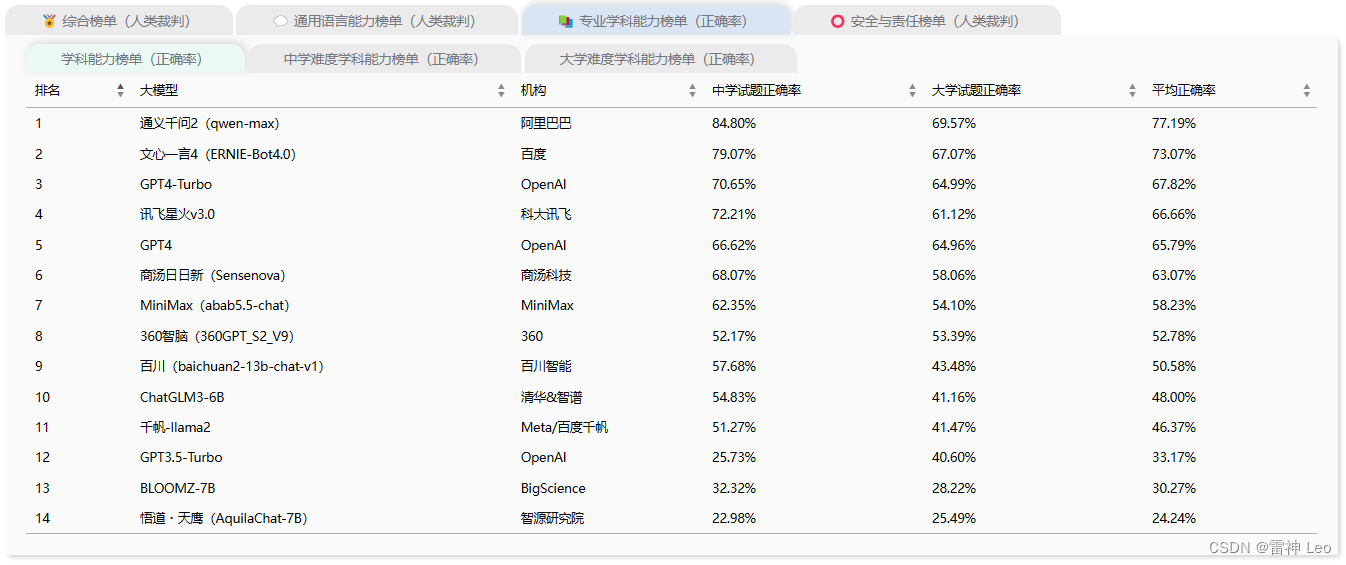Click the 69.57% university accuracy value

[x=954, y=123]
